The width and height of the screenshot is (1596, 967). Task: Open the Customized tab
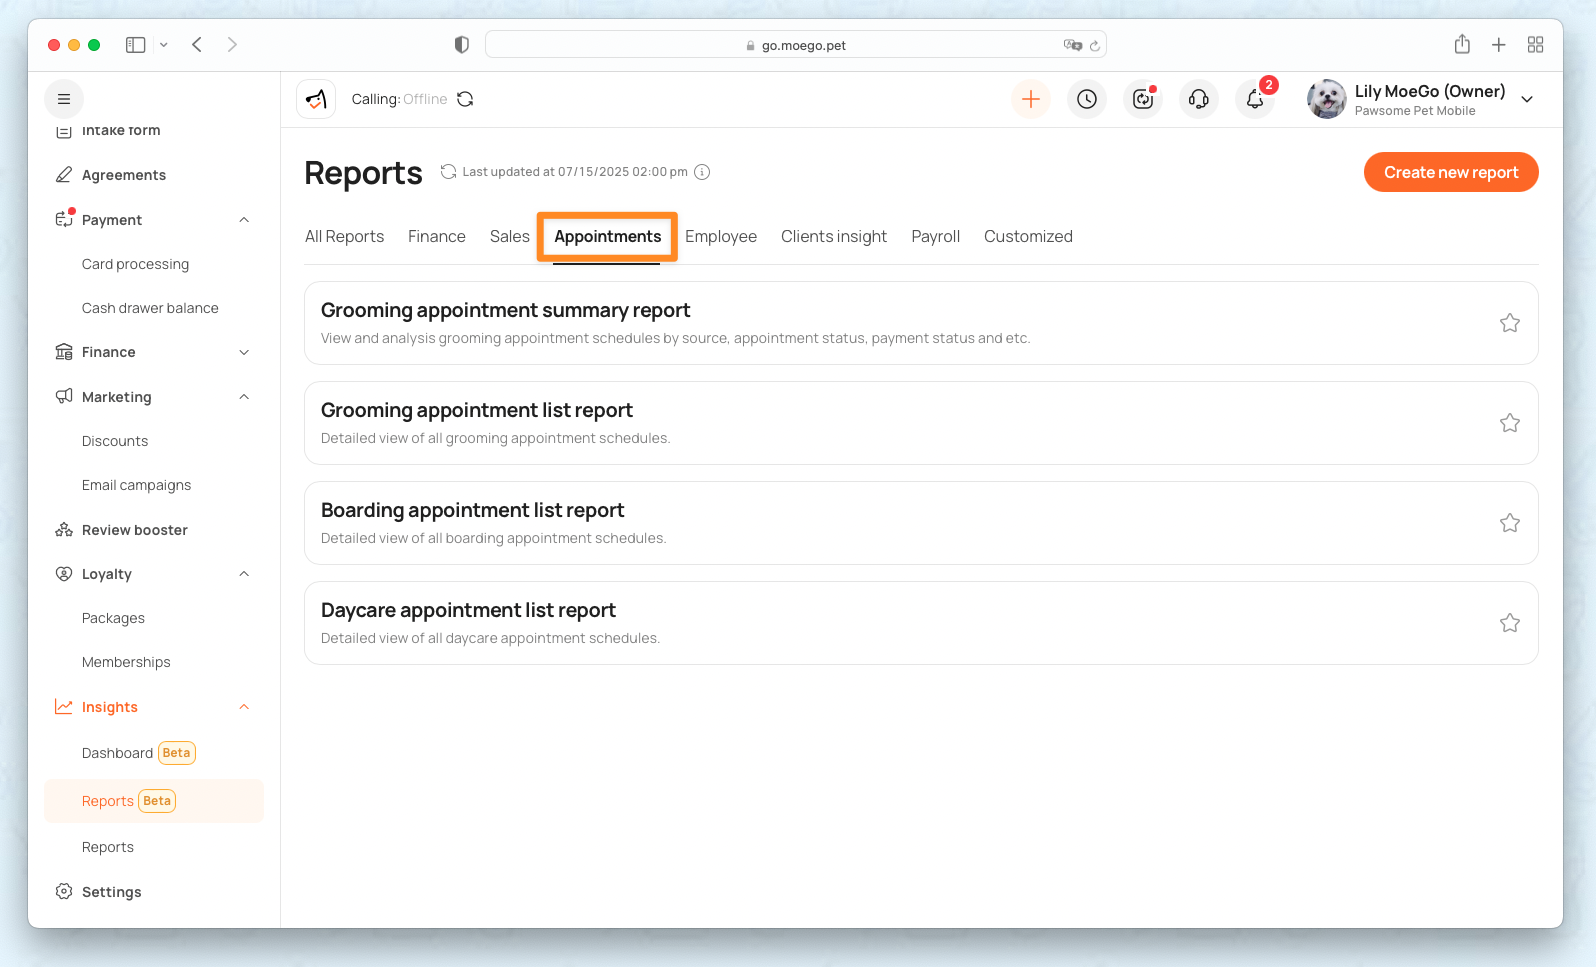pyautogui.click(x=1028, y=236)
